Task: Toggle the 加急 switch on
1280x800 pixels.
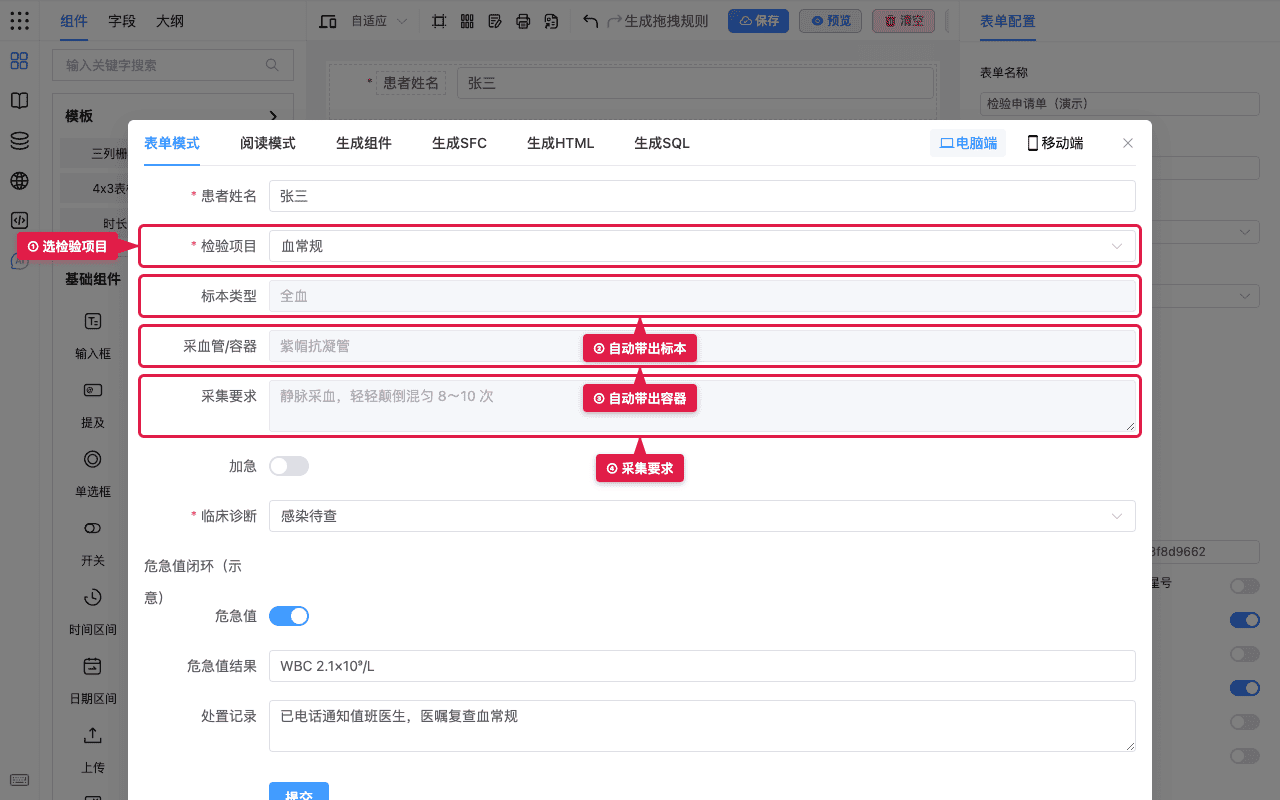Action: click(x=289, y=466)
